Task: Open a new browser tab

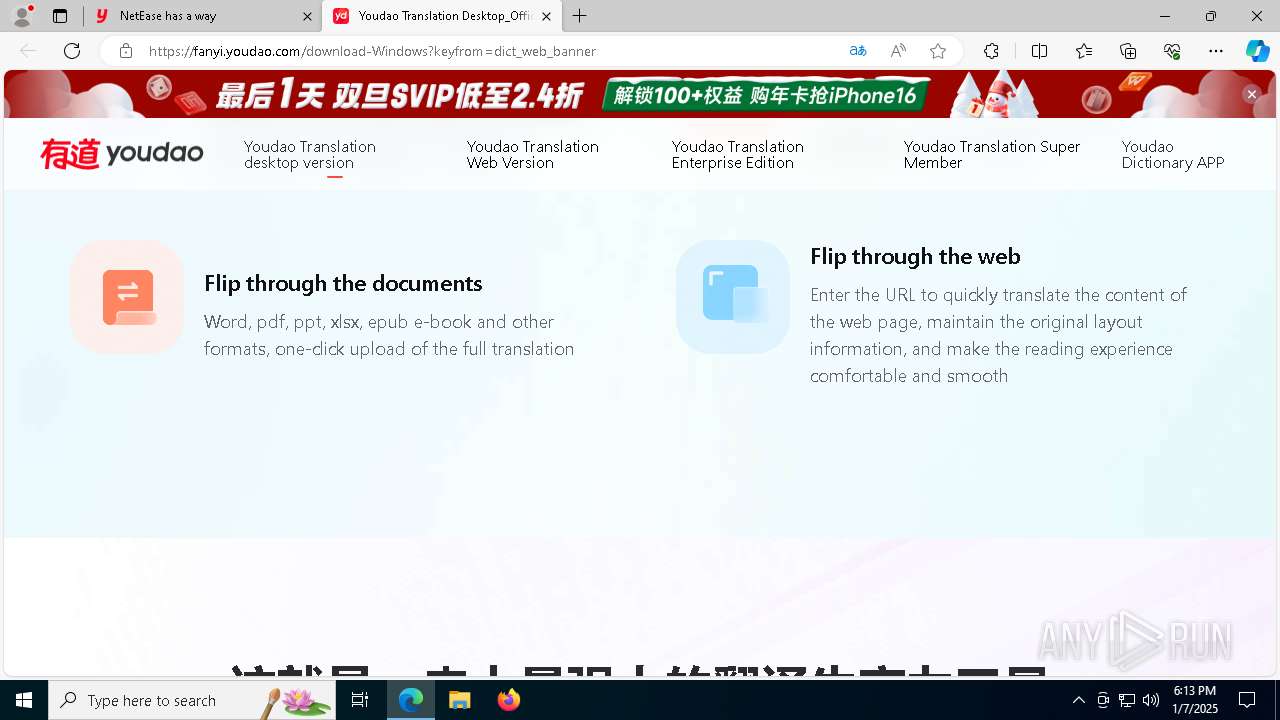Action: [x=580, y=16]
